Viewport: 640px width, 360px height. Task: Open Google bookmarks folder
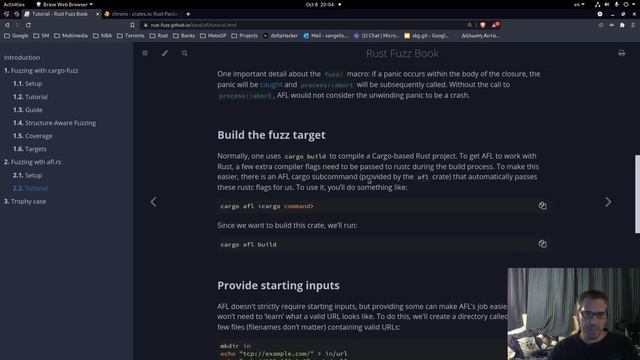click(x=16, y=36)
